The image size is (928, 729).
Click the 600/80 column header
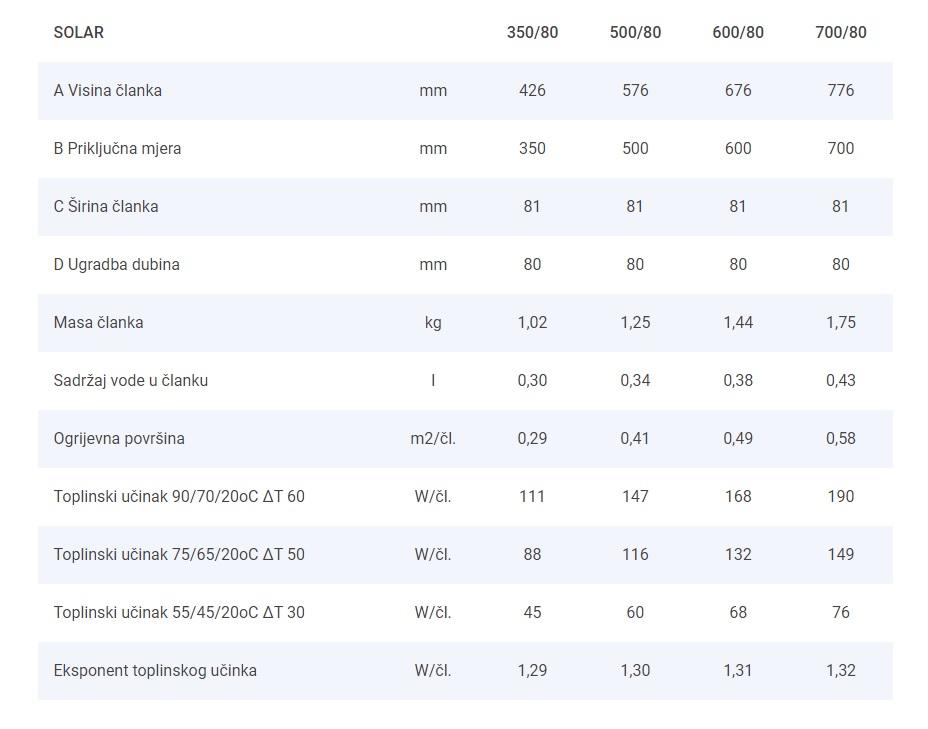[x=738, y=32]
